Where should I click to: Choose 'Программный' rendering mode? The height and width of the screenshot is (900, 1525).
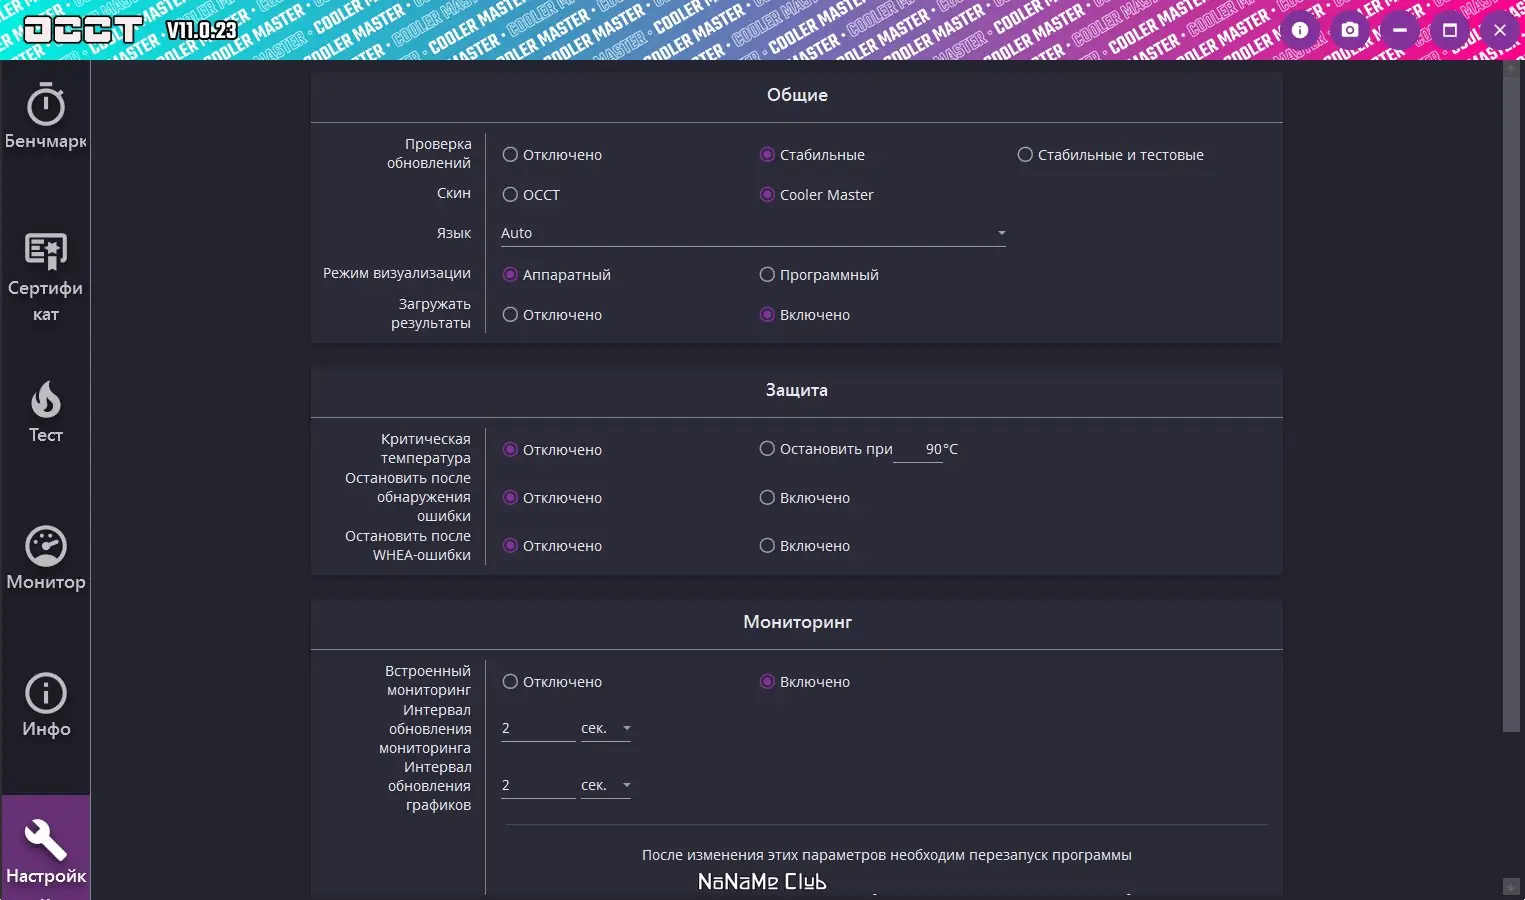click(767, 275)
